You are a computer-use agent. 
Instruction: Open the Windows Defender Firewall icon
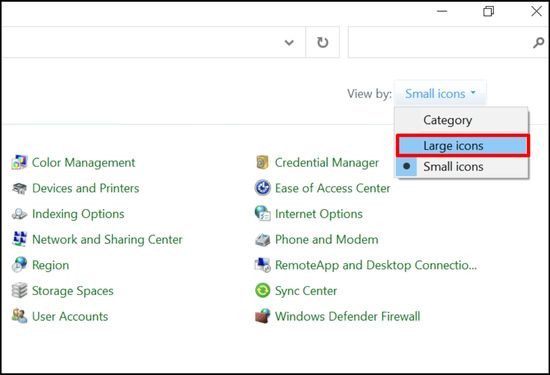(262, 316)
